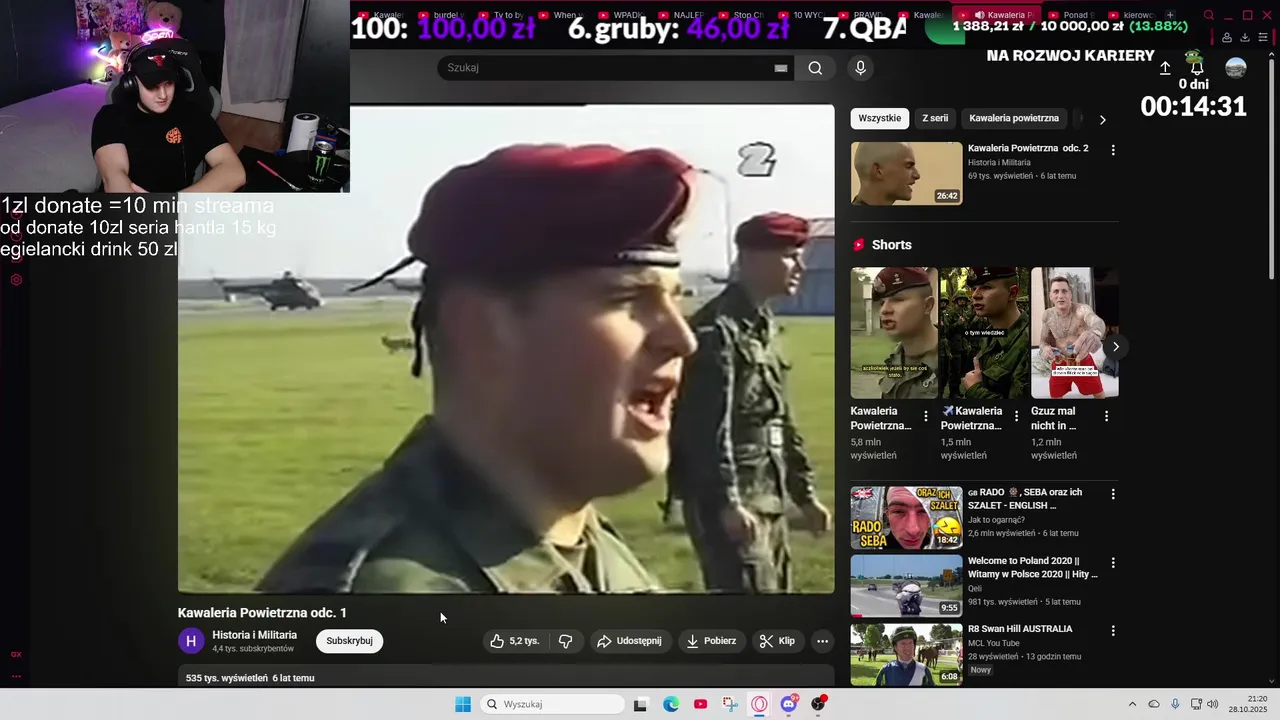Click the YouTube notifications bell
Viewport: 1280px width, 720px height.
coord(1196,68)
